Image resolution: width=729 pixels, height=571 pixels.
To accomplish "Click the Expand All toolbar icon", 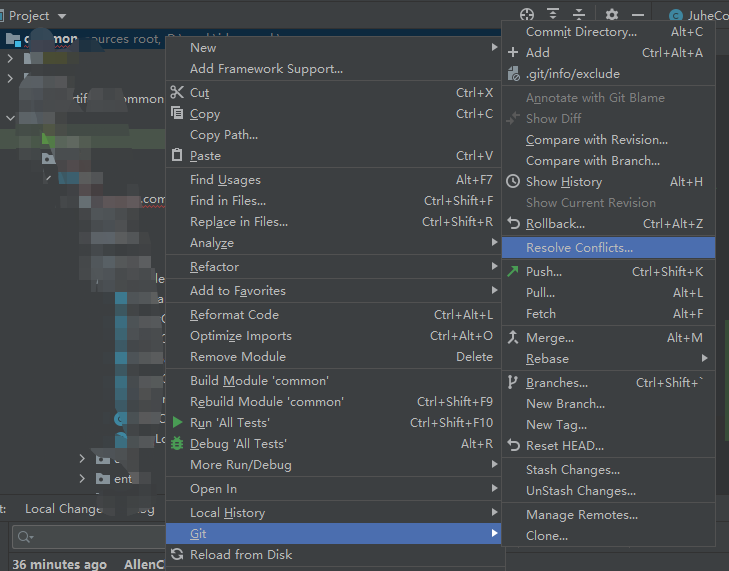I will (553, 14).
